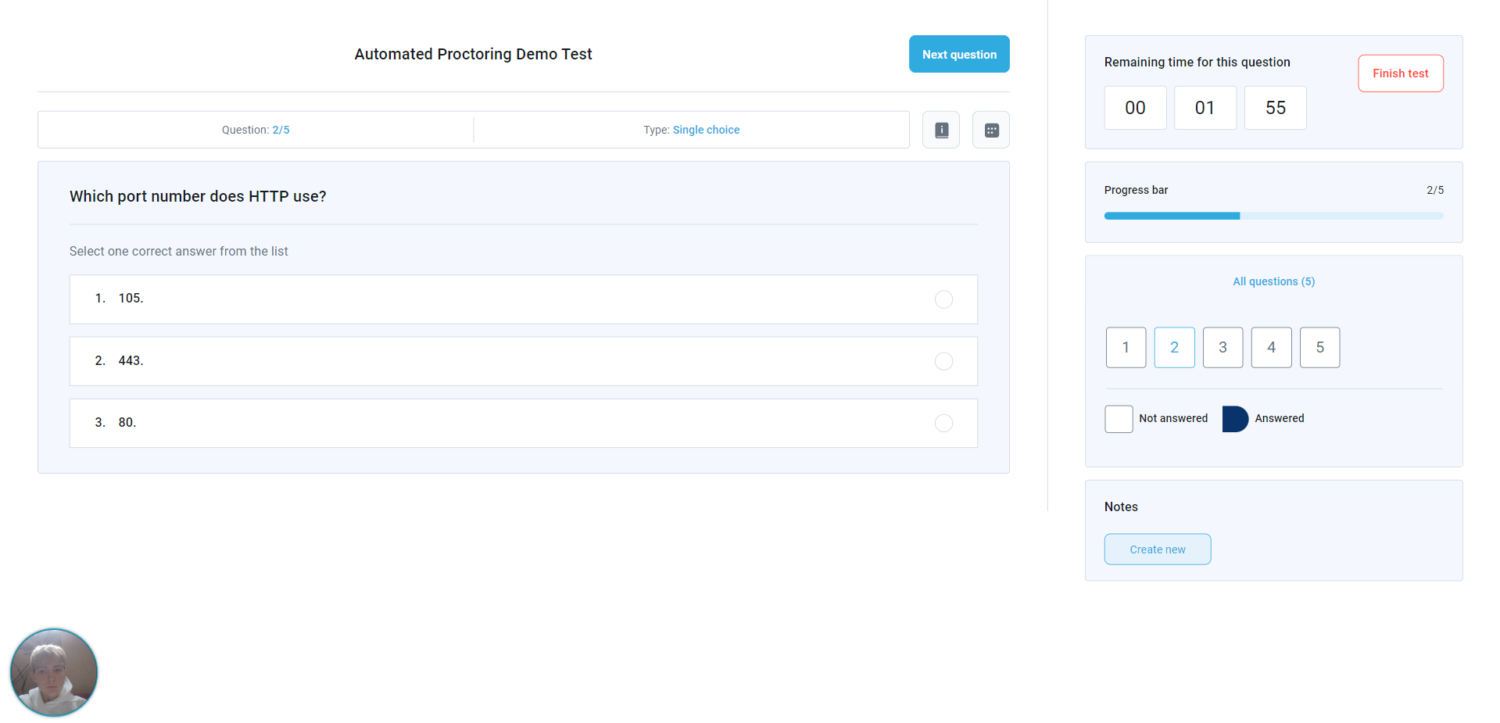Select the radio button for 105

click(x=943, y=299)
